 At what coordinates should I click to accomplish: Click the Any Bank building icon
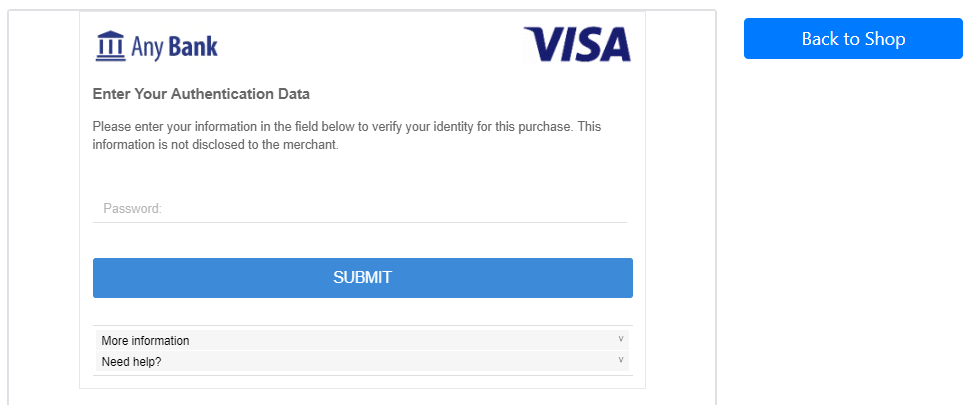coord(110,46)
